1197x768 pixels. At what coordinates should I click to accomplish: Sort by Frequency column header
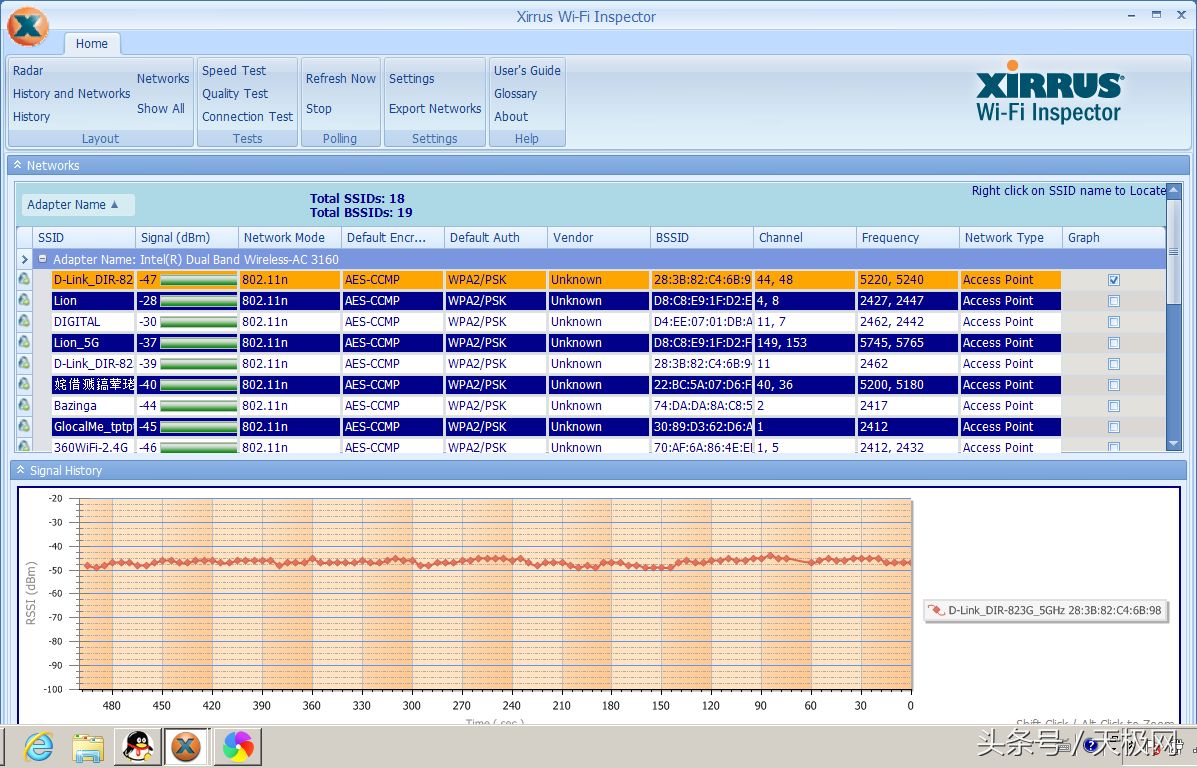click(x=908, y=237)
